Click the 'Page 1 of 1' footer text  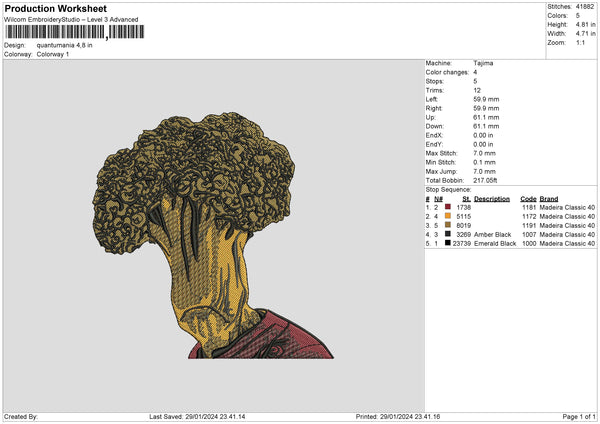tap(579, 417)
